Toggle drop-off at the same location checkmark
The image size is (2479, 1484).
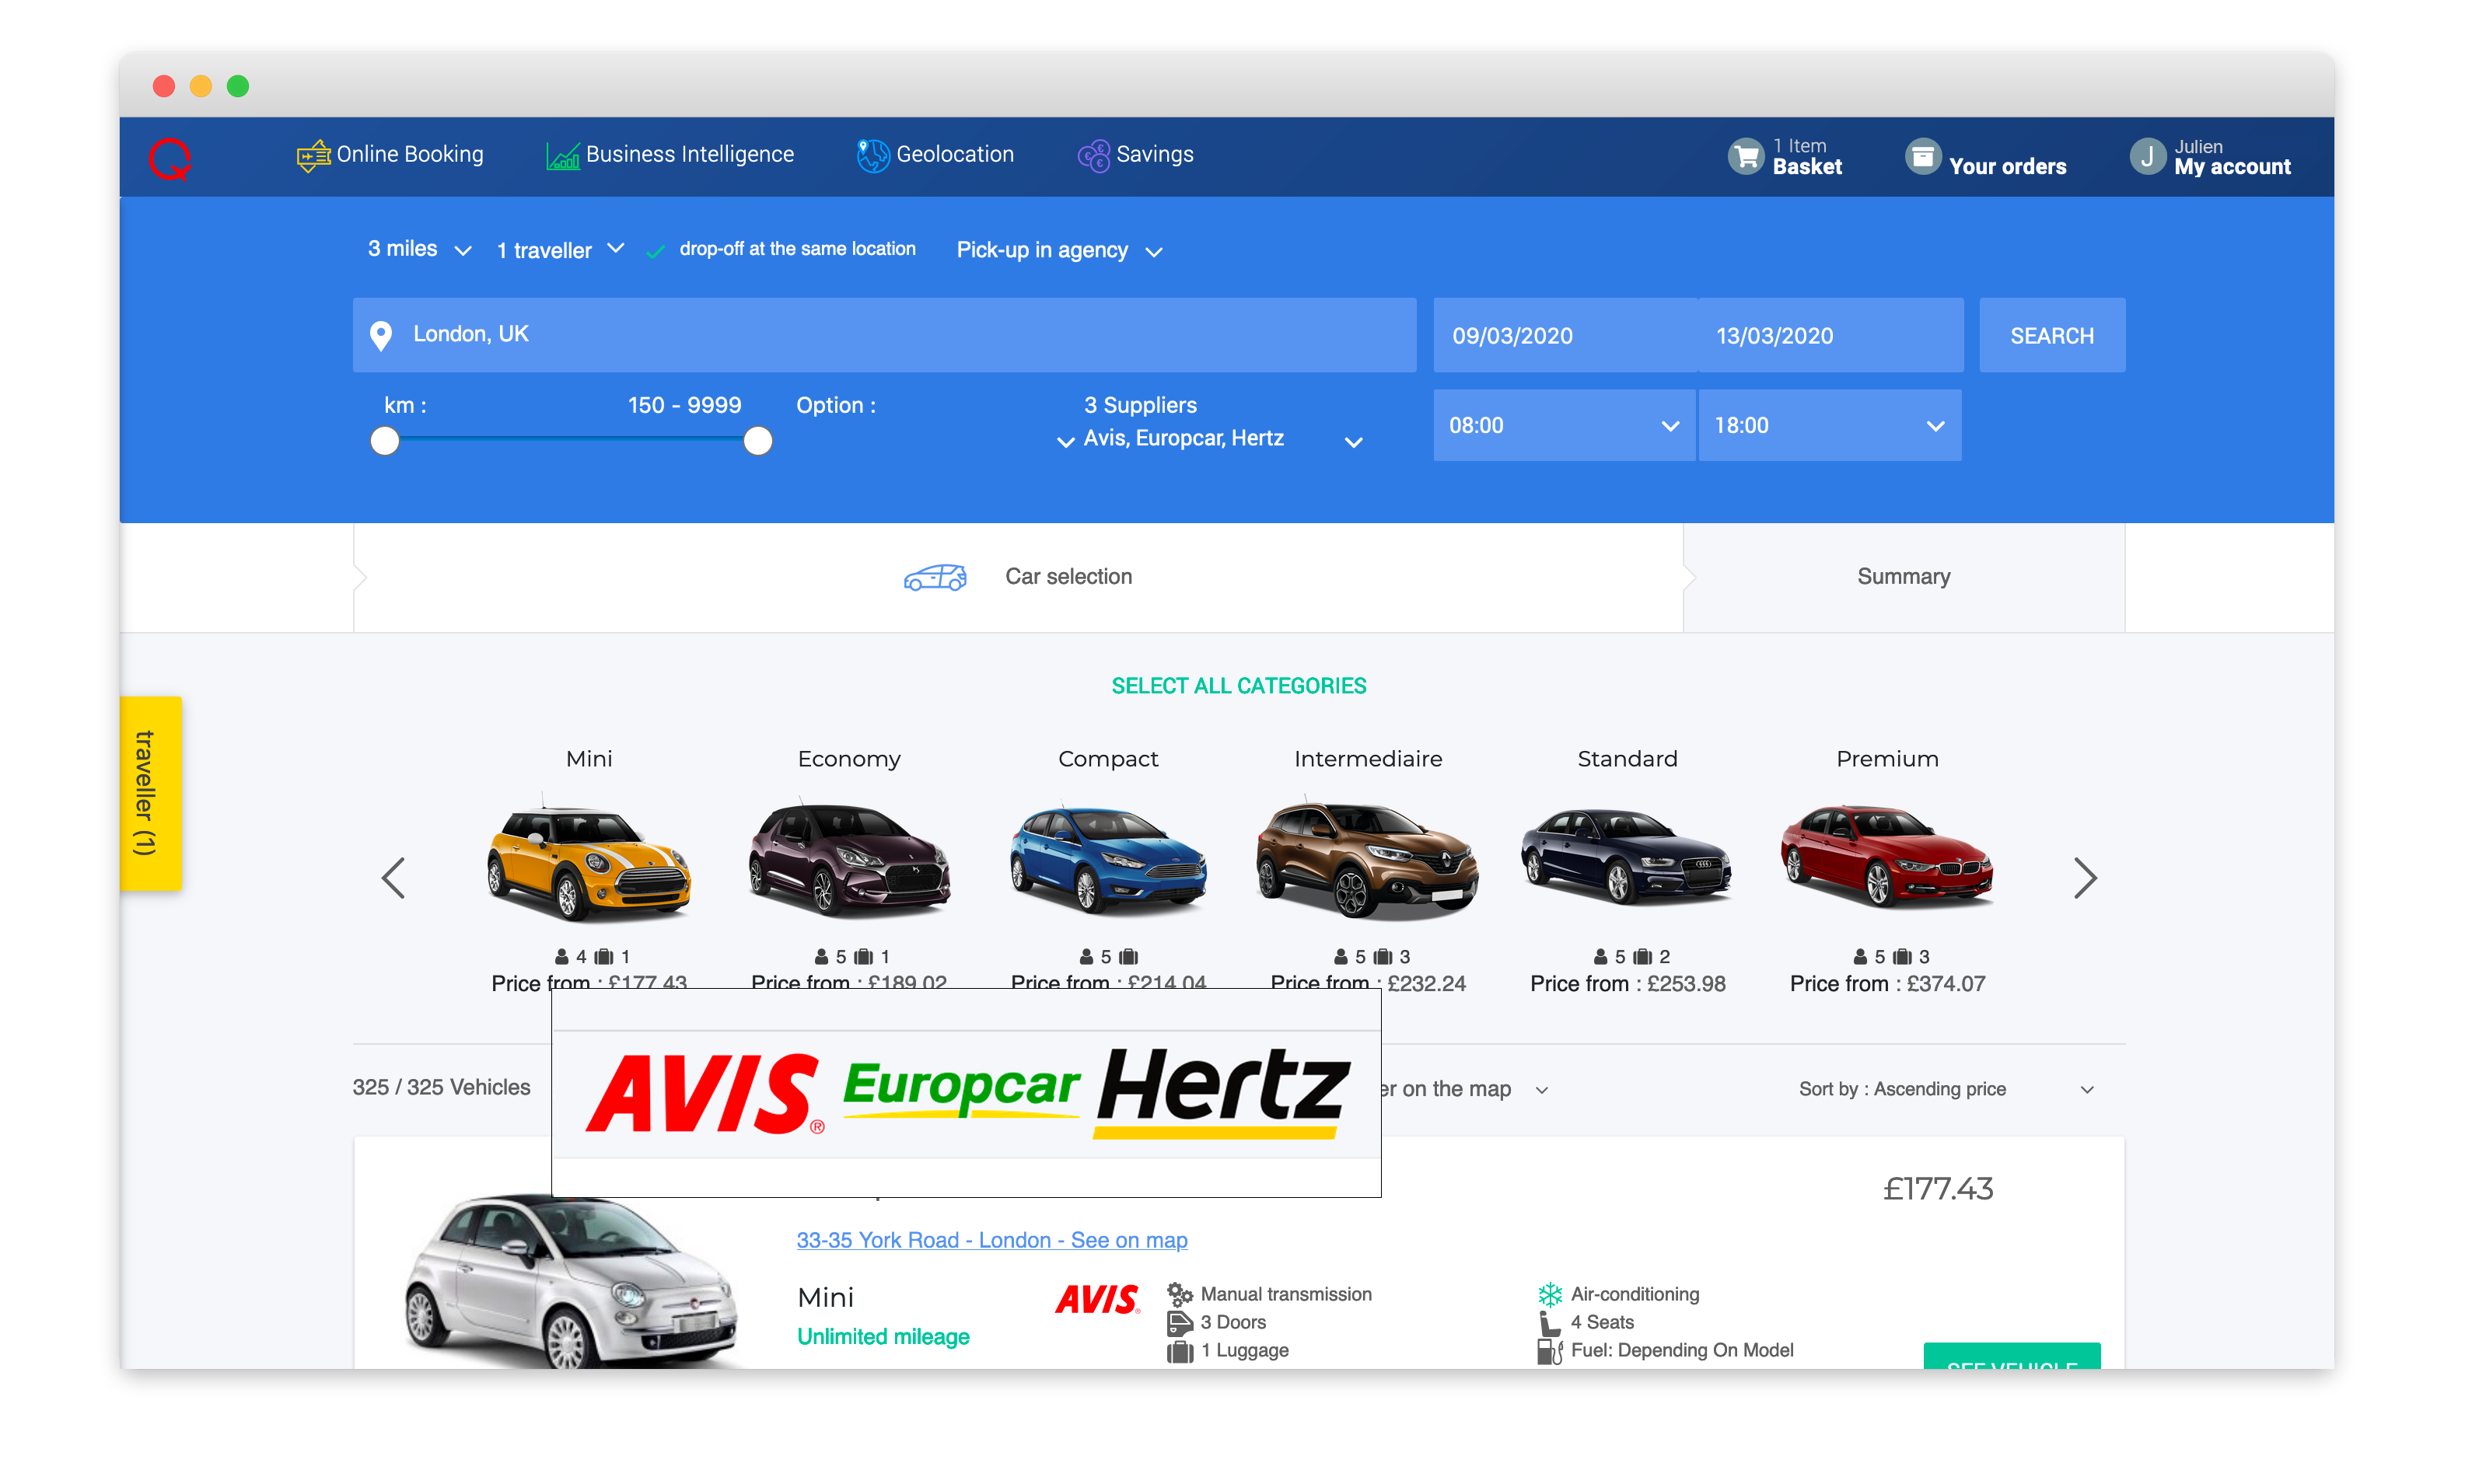[655, 251]
